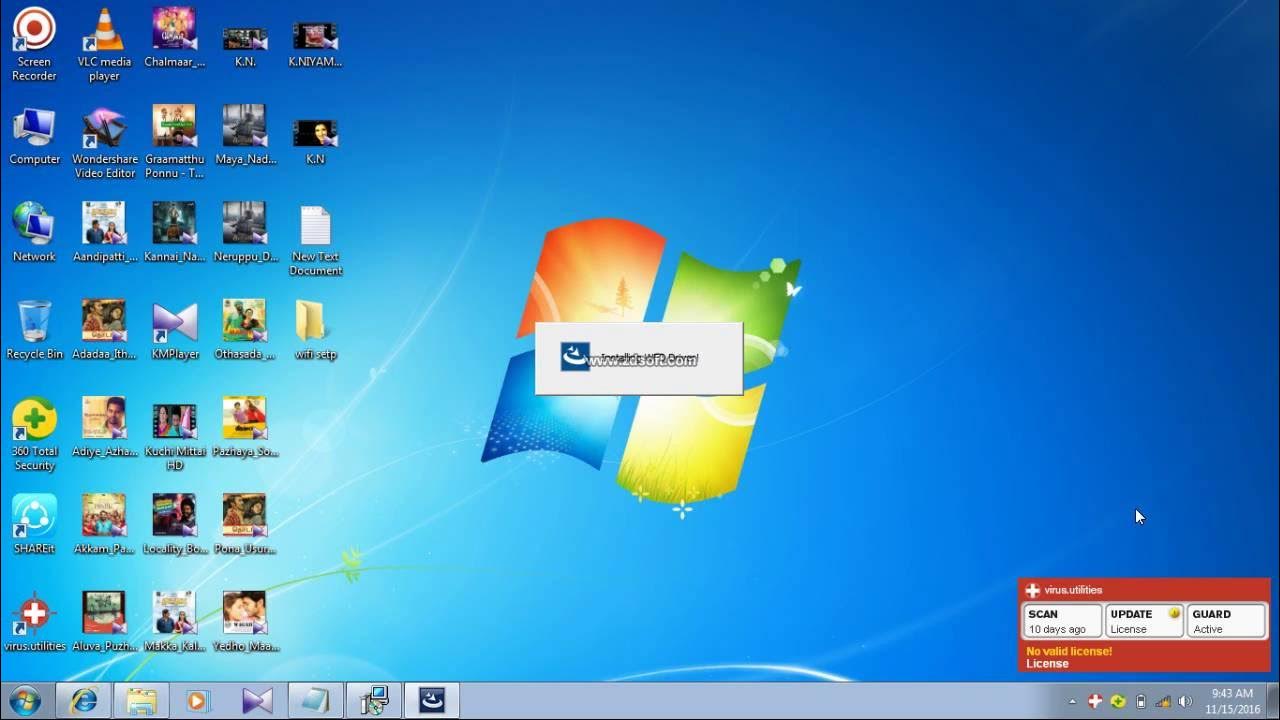1280x720 pixels.
Task: Select the Maya_Nad video file
Action: click(x=245, y=136)
